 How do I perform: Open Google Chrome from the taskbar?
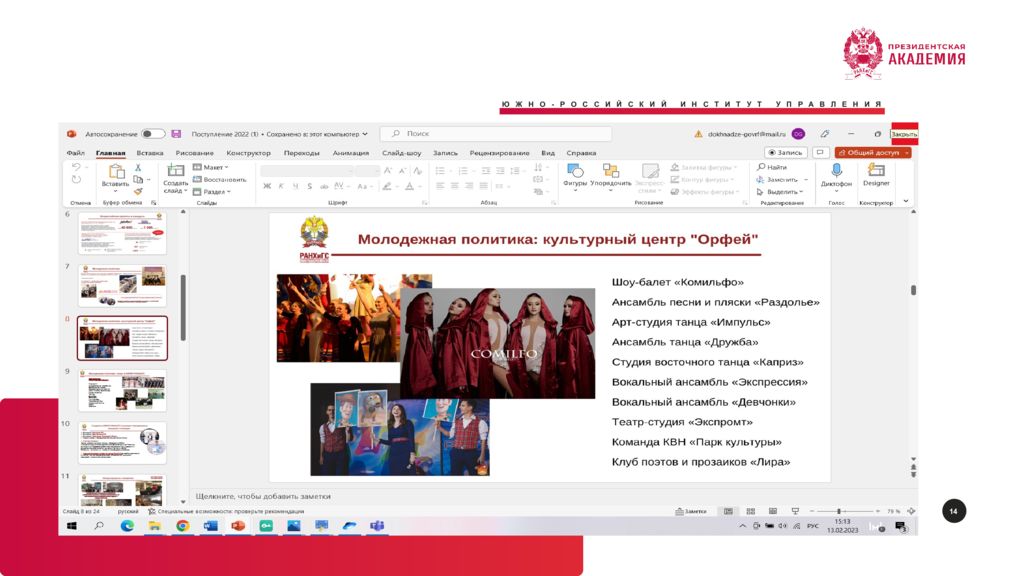(182, 526)
